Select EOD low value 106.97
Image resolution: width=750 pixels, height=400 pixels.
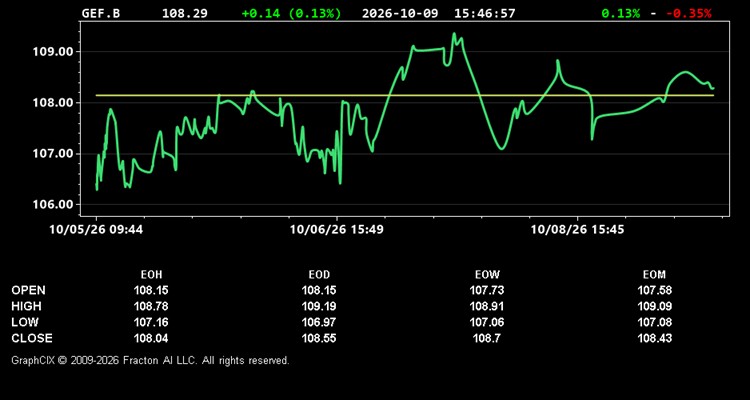tap(319, 322)
